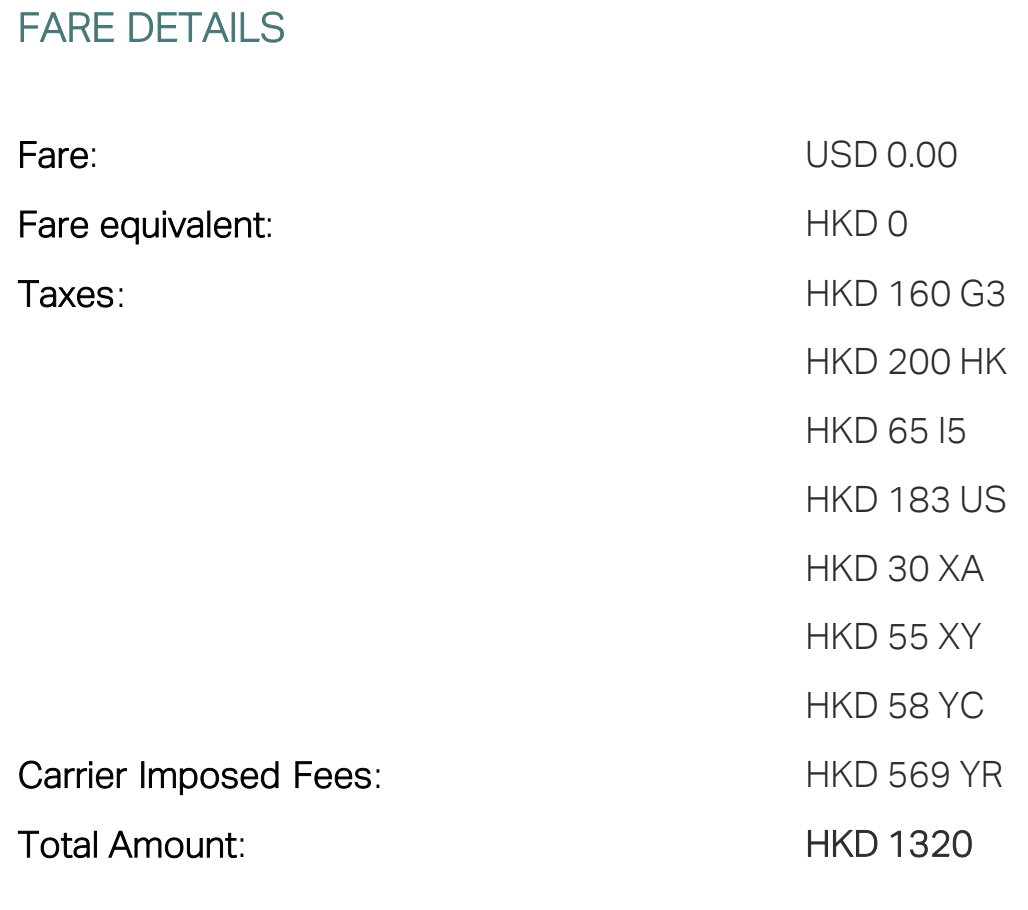Click the G3 tax code
The width and height of the screenshot is (1028, 910).
click(982, 295)
